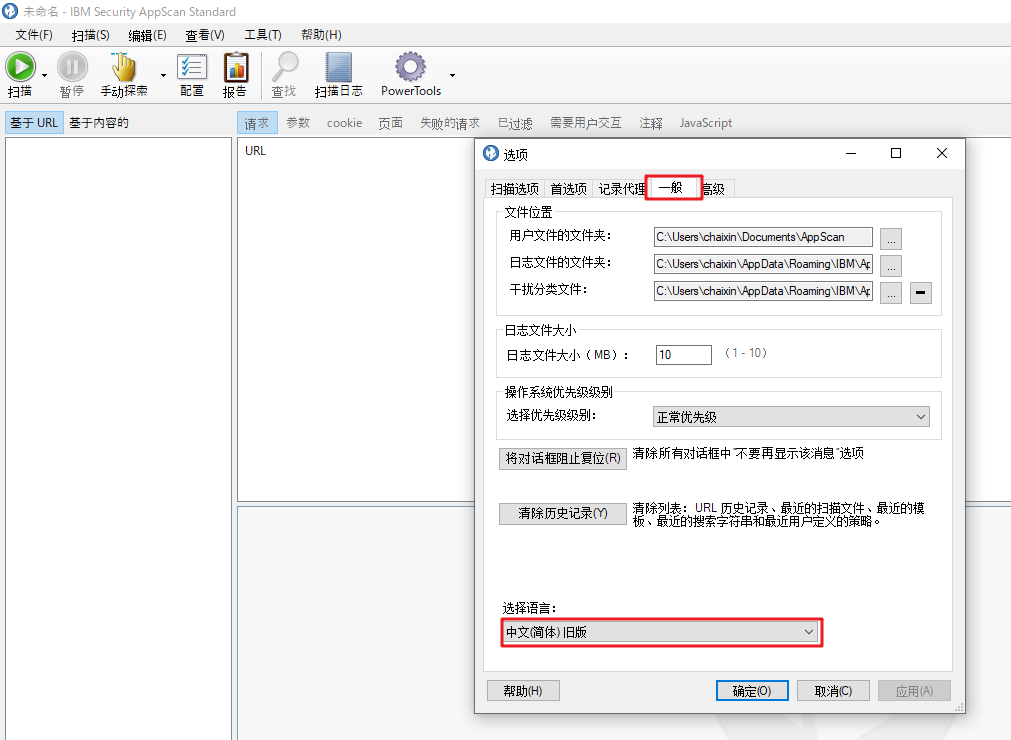Open Scan Log (扫描日志) icon

(339, 67)
